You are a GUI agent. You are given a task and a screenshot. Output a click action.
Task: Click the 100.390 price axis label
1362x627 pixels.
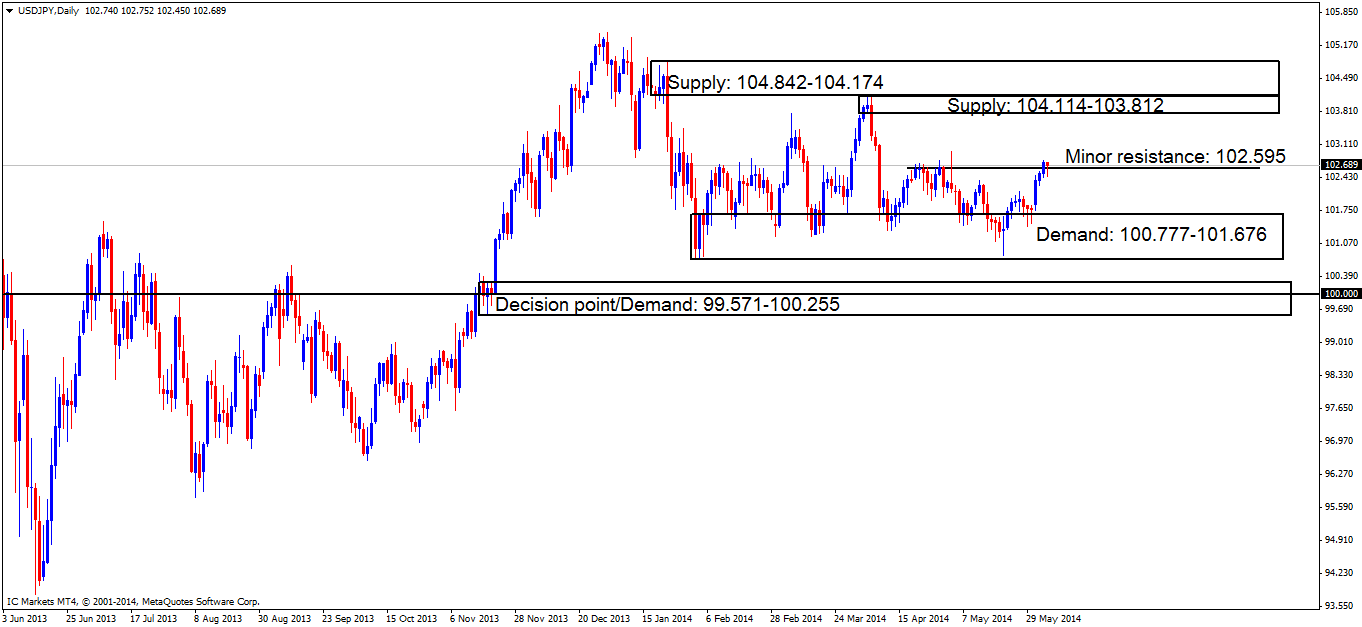[x=1339, y=276]
